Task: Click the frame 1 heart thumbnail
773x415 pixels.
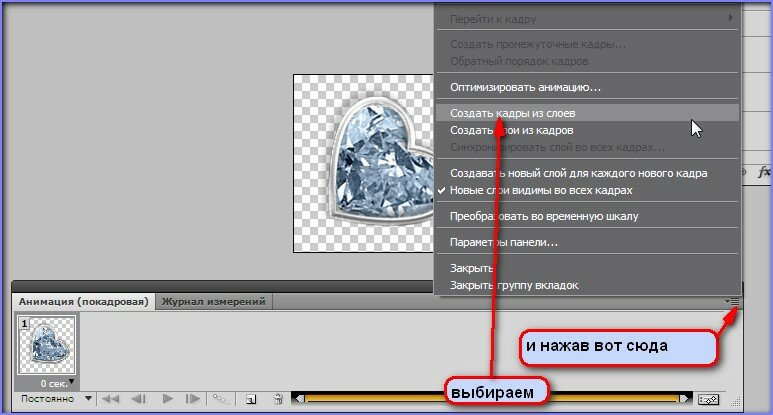Action: tap(46, 346)
